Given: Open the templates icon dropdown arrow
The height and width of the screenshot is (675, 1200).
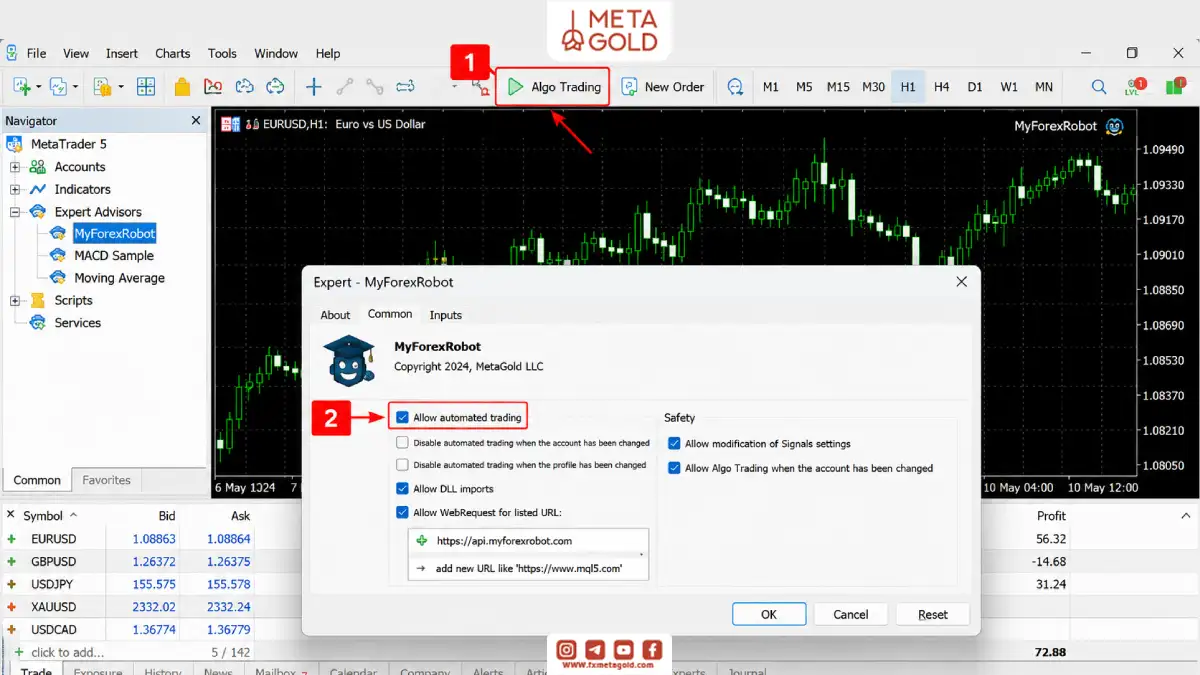Looking at the screenshot, I should coord(120,88).
